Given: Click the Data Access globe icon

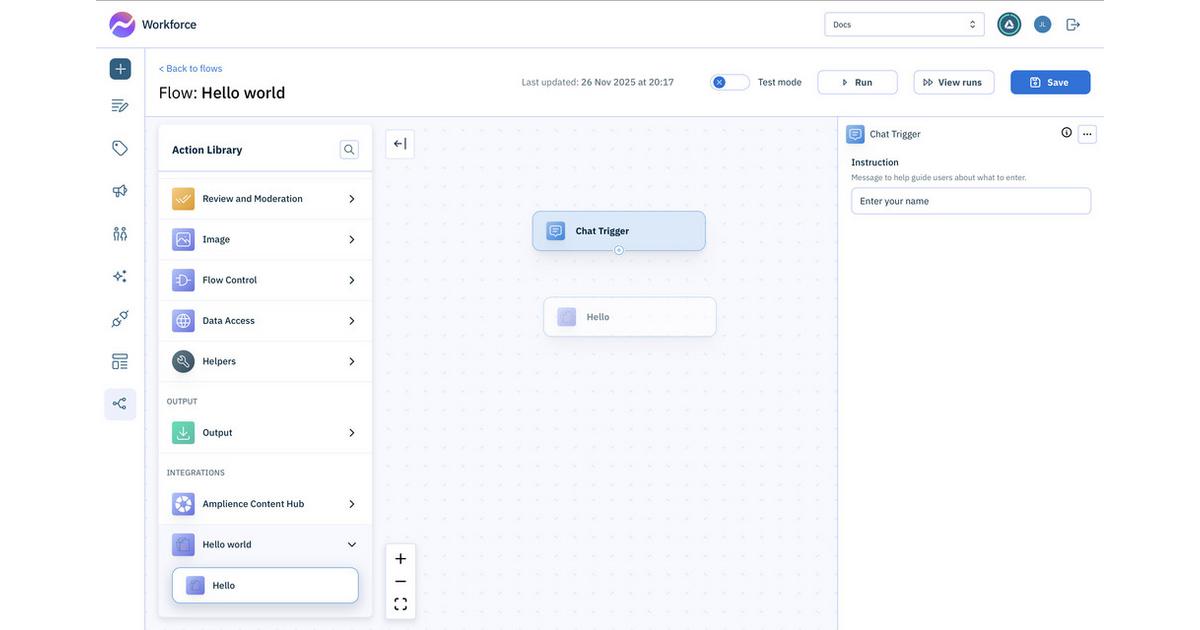Looking at the screenshot, I should (183, 321).
